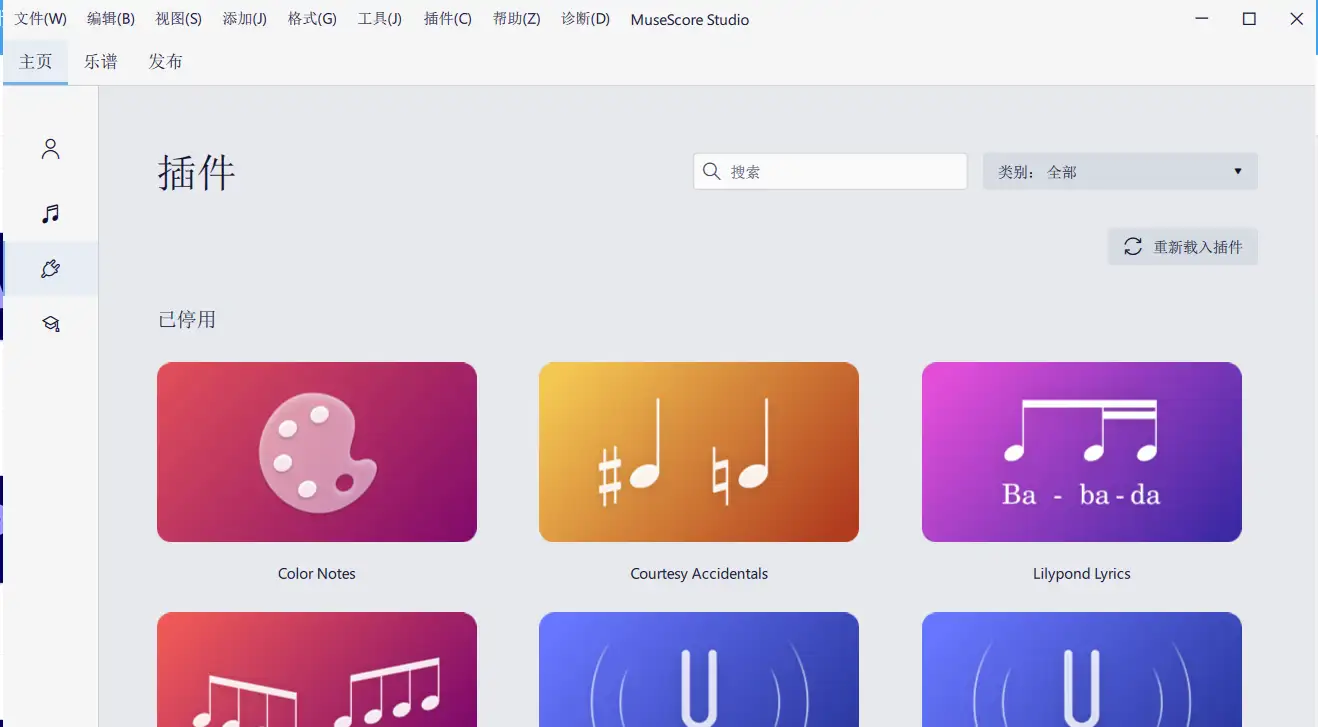Open the 文件(W) menu
The width and height of the screenshot is (1318, 727).
[41, 19]
